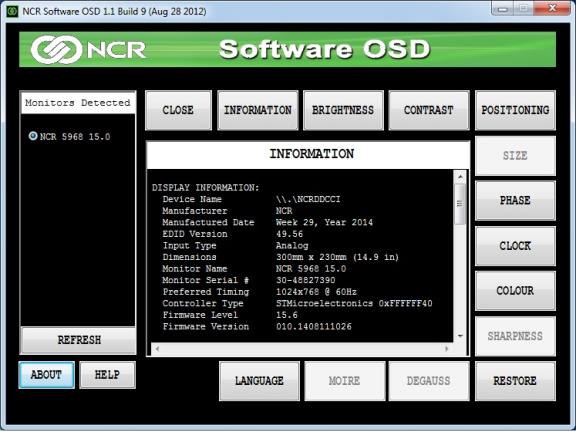Click the Manufacturer value 'NCR'
The height and width of the screenshot is (432, 576).
click(x=284, y=211)
